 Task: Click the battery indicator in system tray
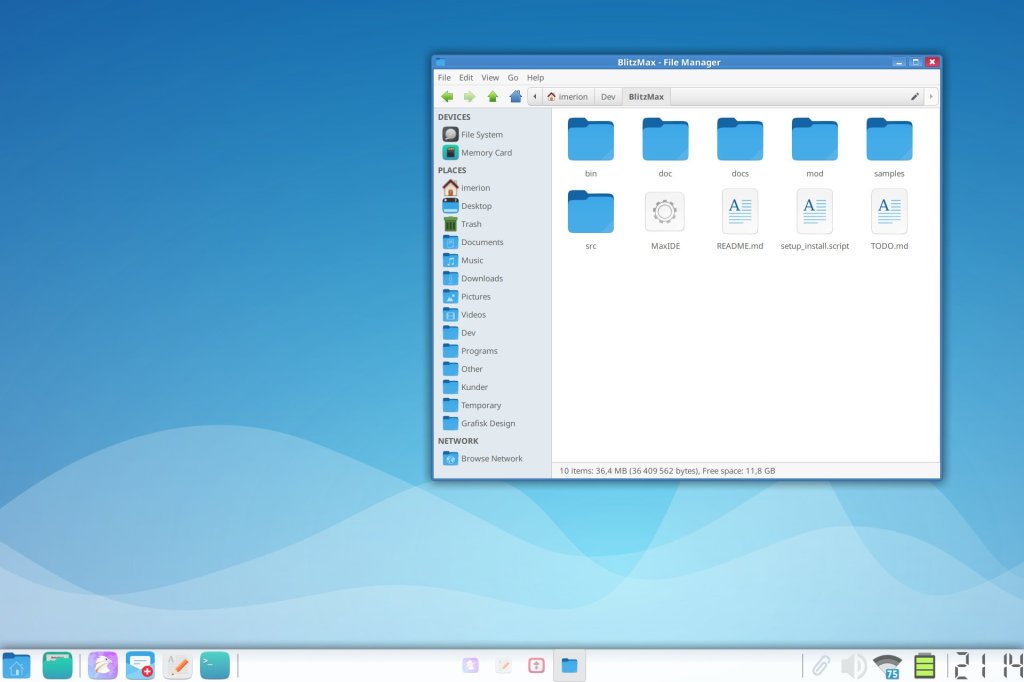[925, 666]
